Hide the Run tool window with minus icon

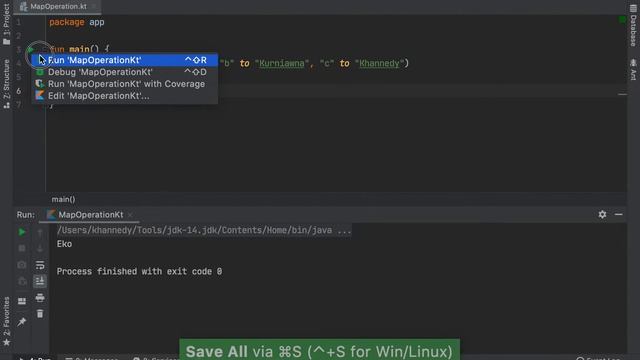pyautogui.click(x=618, y=214)
